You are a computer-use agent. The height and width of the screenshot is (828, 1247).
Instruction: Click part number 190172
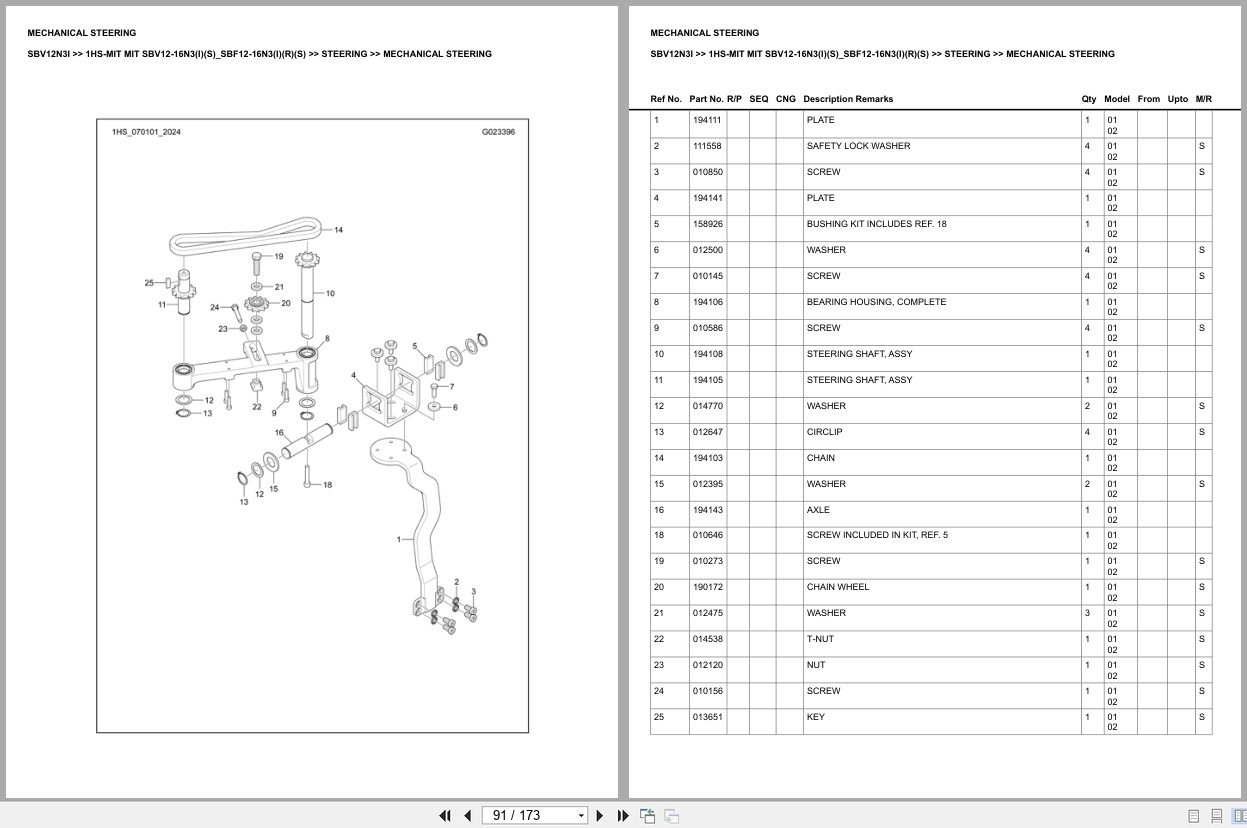707,587
